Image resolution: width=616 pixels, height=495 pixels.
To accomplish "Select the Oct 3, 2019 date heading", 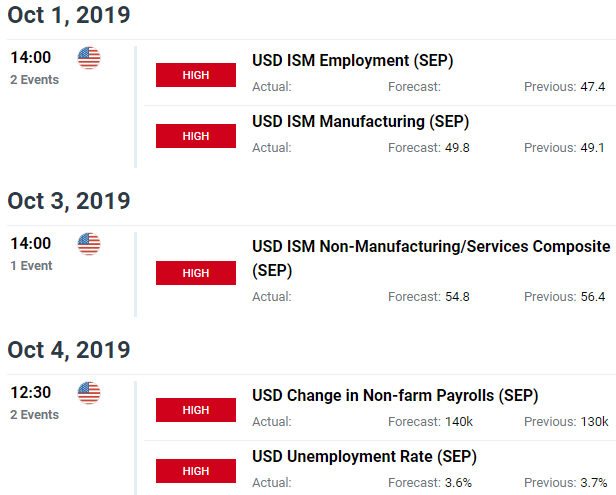I will click(69, 201).
